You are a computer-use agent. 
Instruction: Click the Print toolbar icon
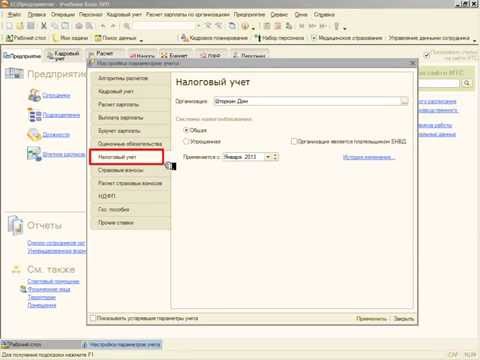click(79, 26)
